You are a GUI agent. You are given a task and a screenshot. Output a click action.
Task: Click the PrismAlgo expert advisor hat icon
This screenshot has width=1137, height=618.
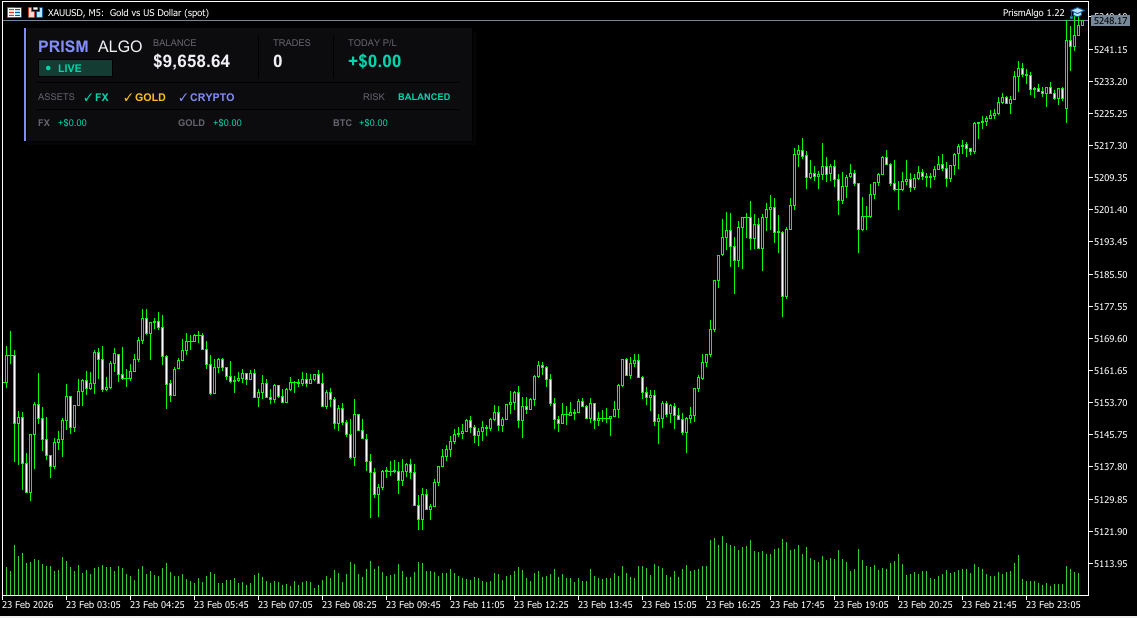pyautogui.click(x=1077, y=12)
